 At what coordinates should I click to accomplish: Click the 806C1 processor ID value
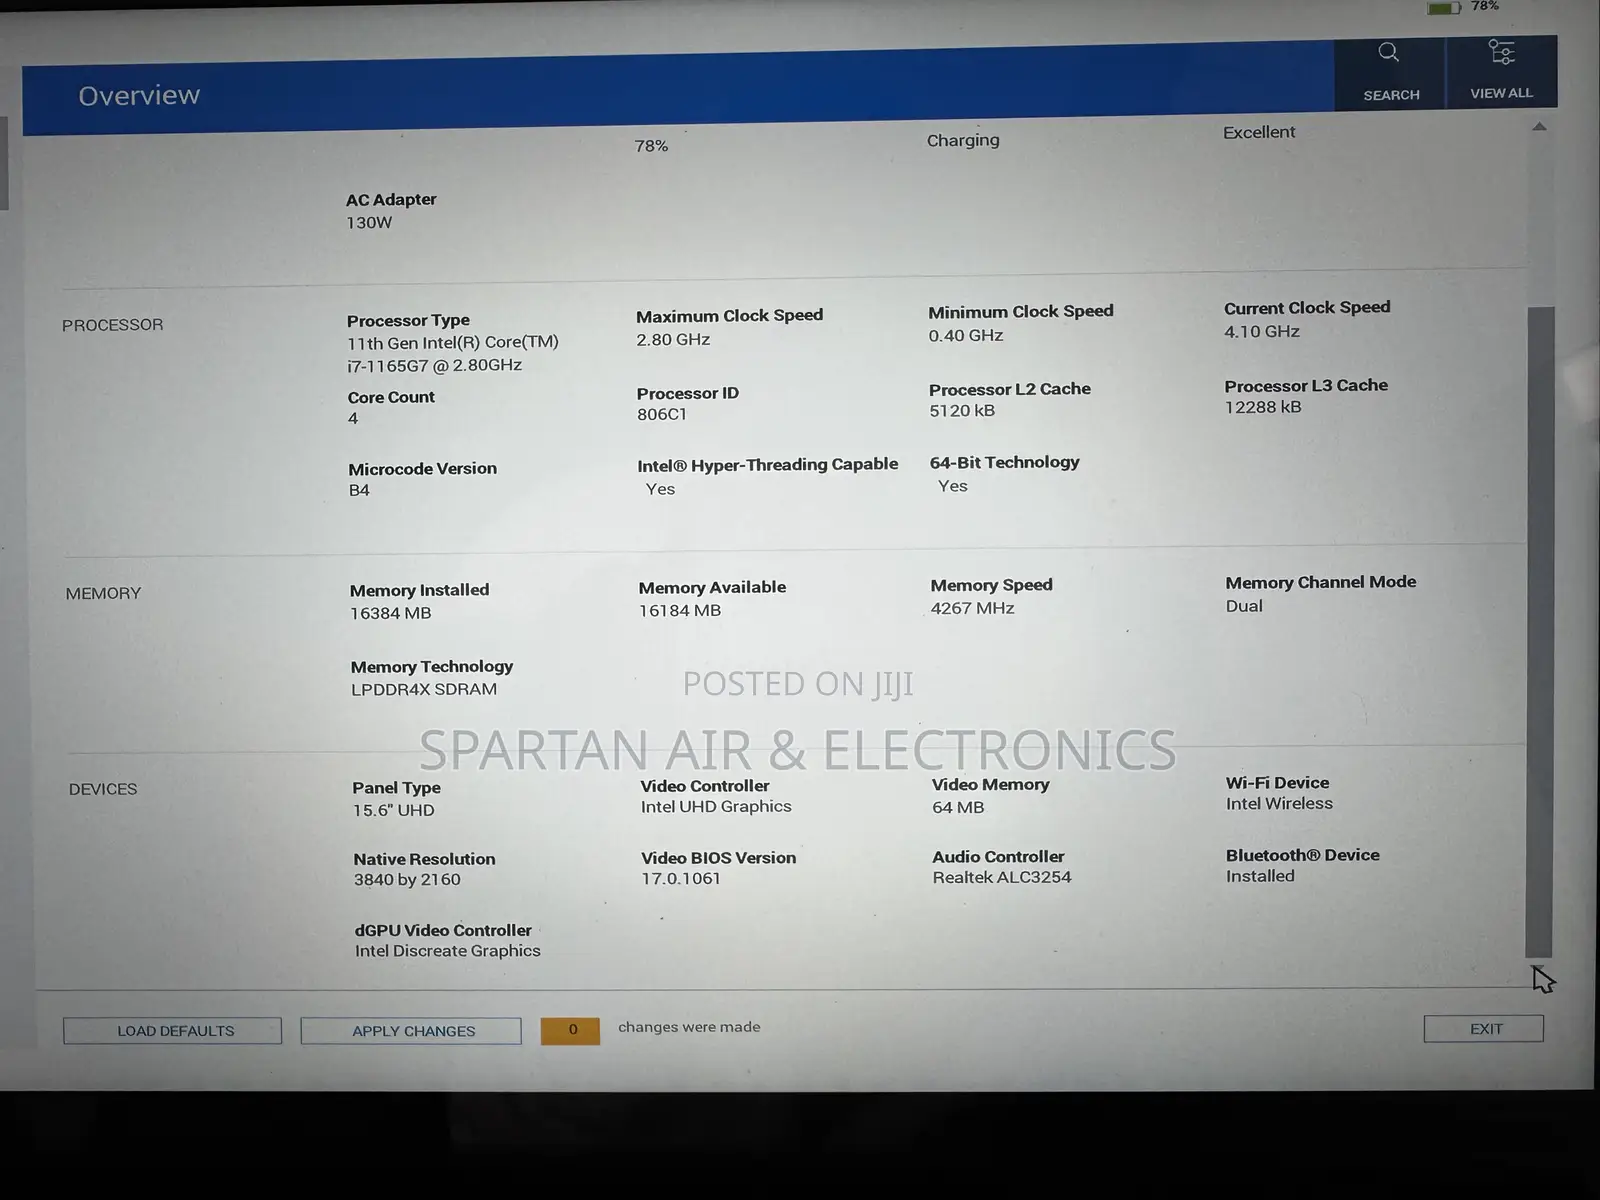coord(662,414)
